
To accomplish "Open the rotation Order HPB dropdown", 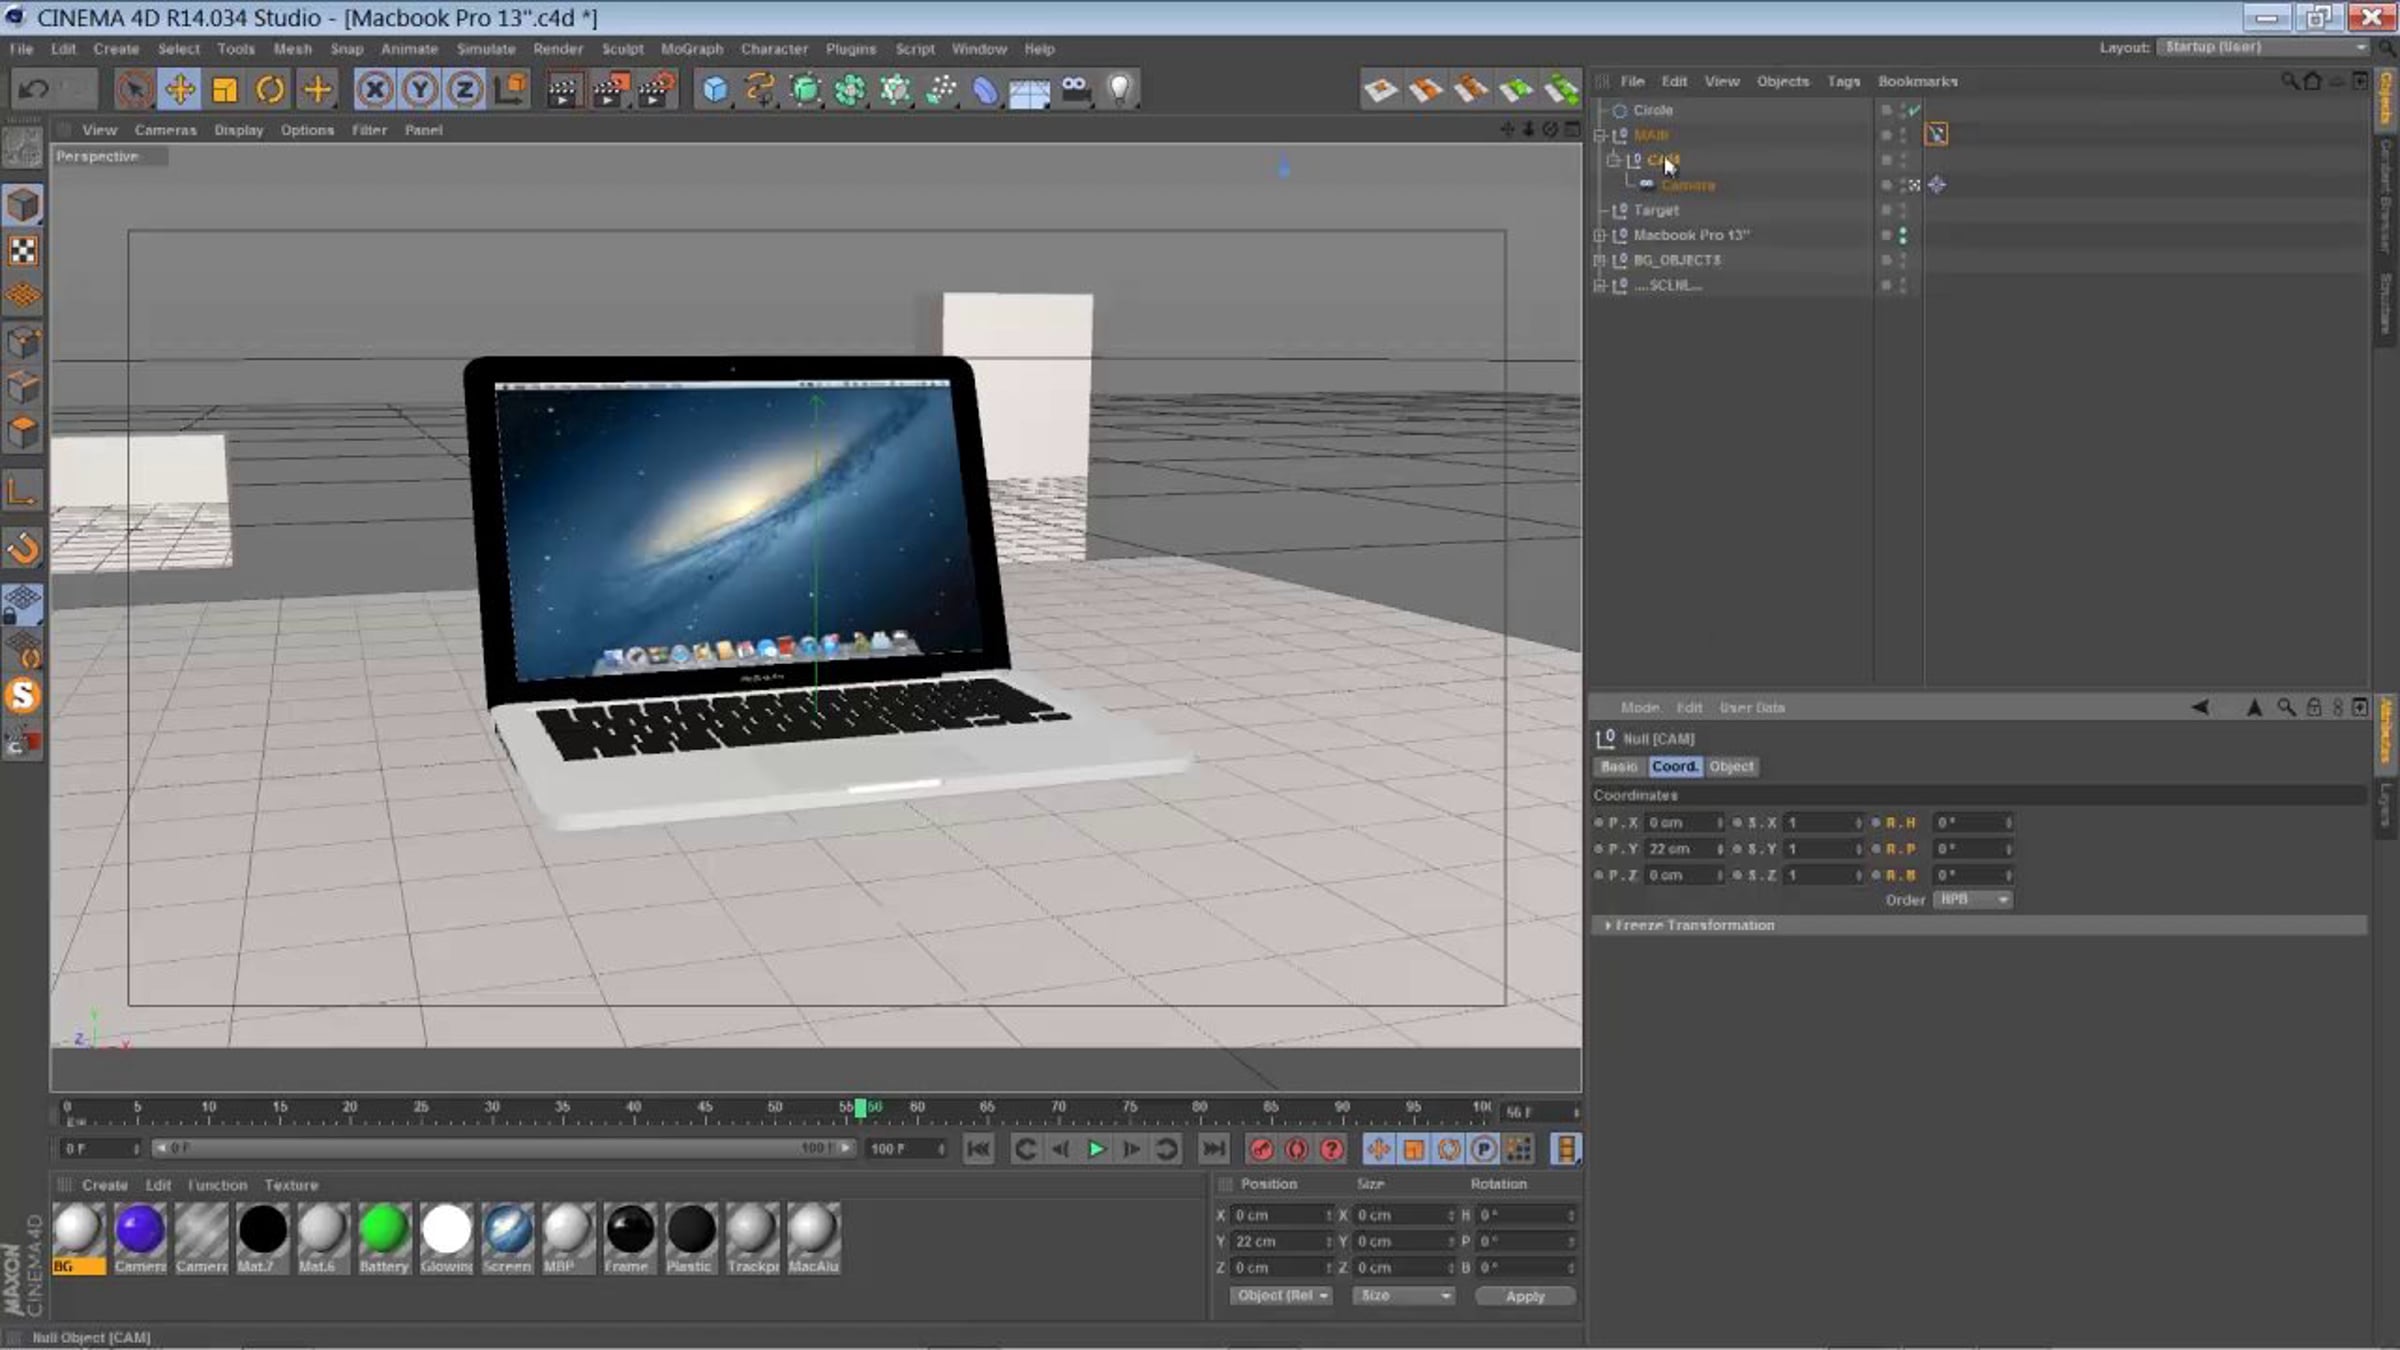I will [x=1972, y=899].
